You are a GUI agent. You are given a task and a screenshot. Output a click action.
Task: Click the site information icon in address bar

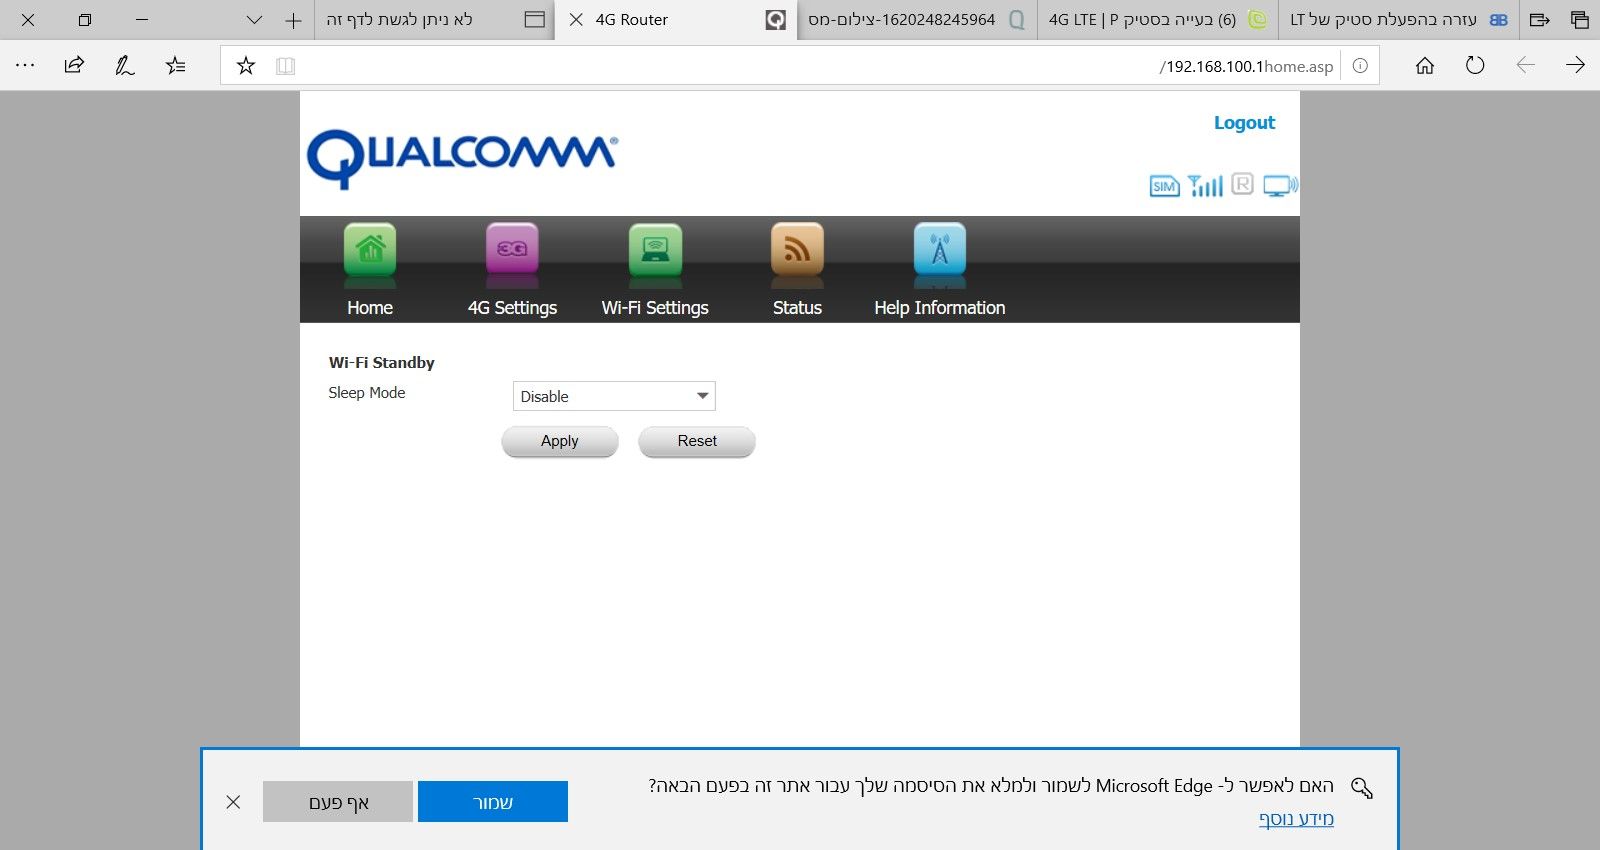point(1360,66)
